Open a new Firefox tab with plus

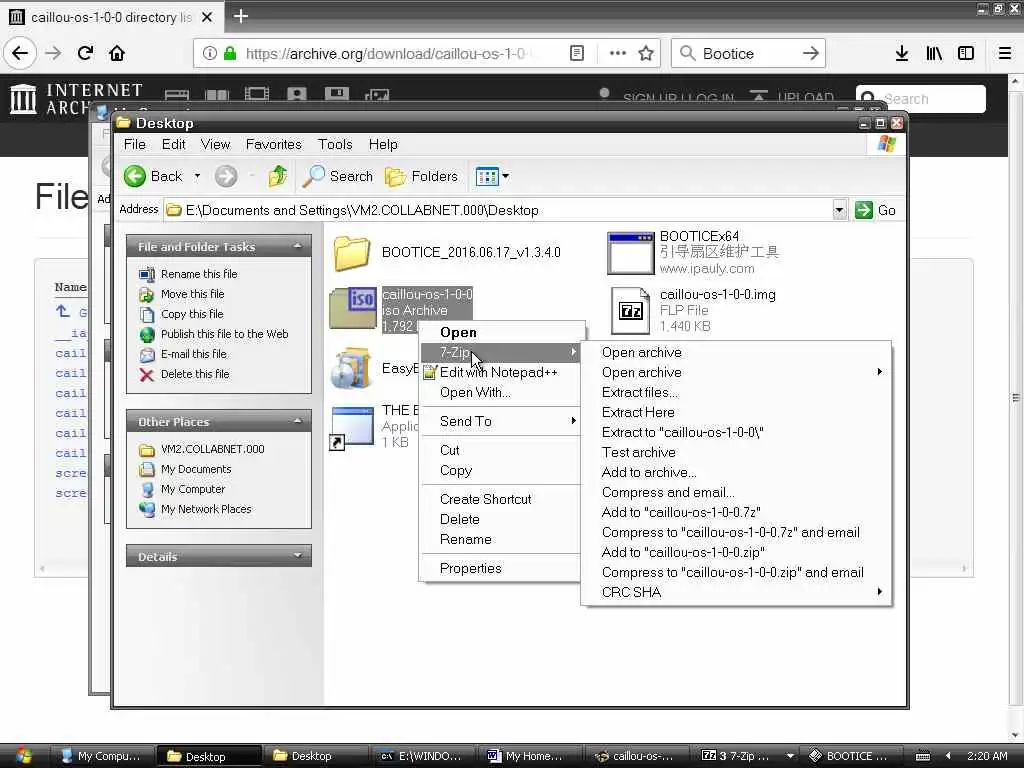click(x=241, y=16)
